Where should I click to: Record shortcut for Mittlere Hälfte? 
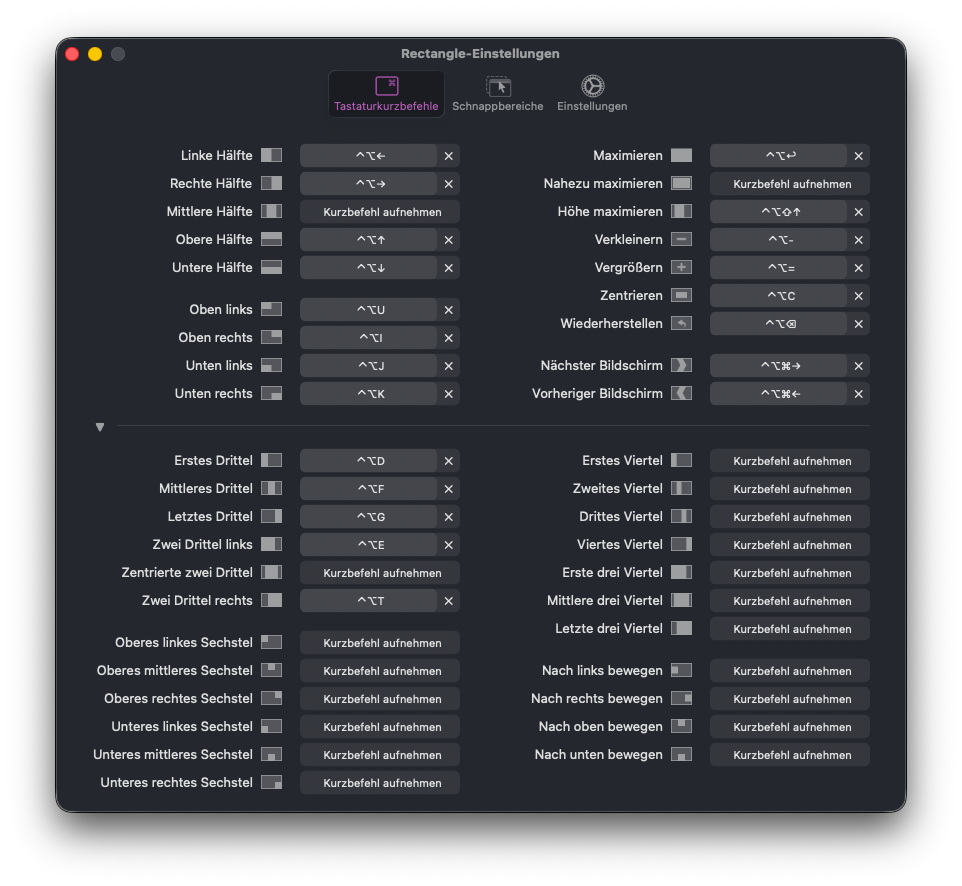pos(380,212)
